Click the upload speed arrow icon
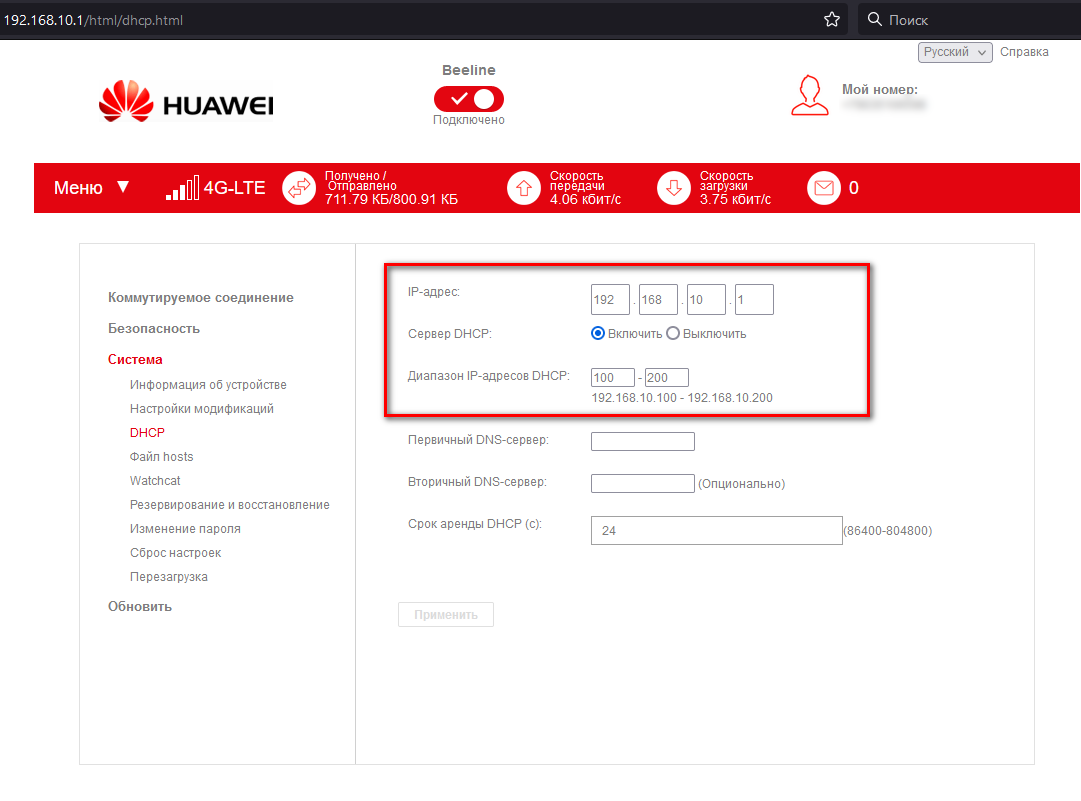 [x=524, y=188]
